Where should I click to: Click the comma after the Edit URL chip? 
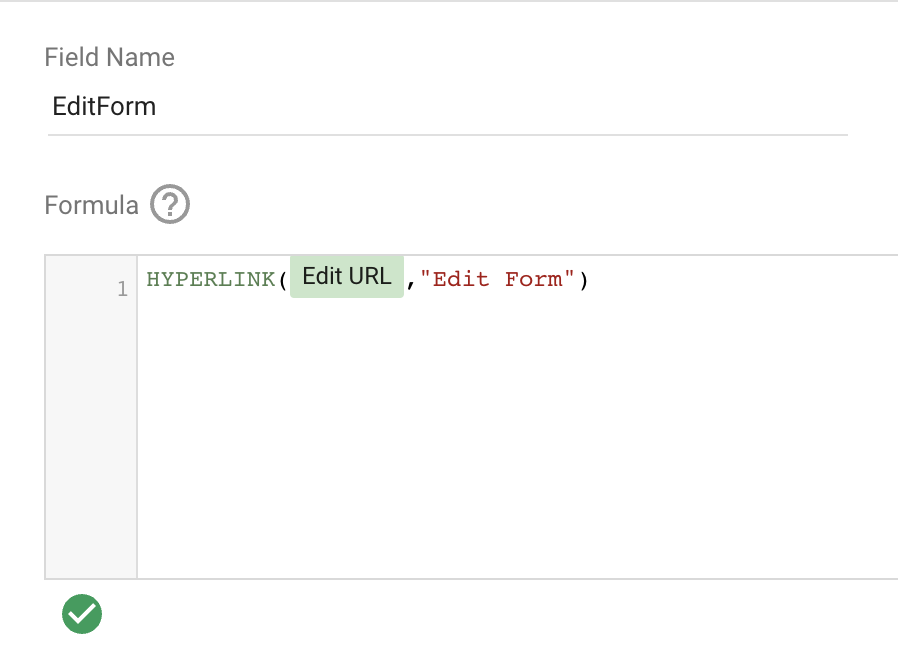click(x=411, y=282)
